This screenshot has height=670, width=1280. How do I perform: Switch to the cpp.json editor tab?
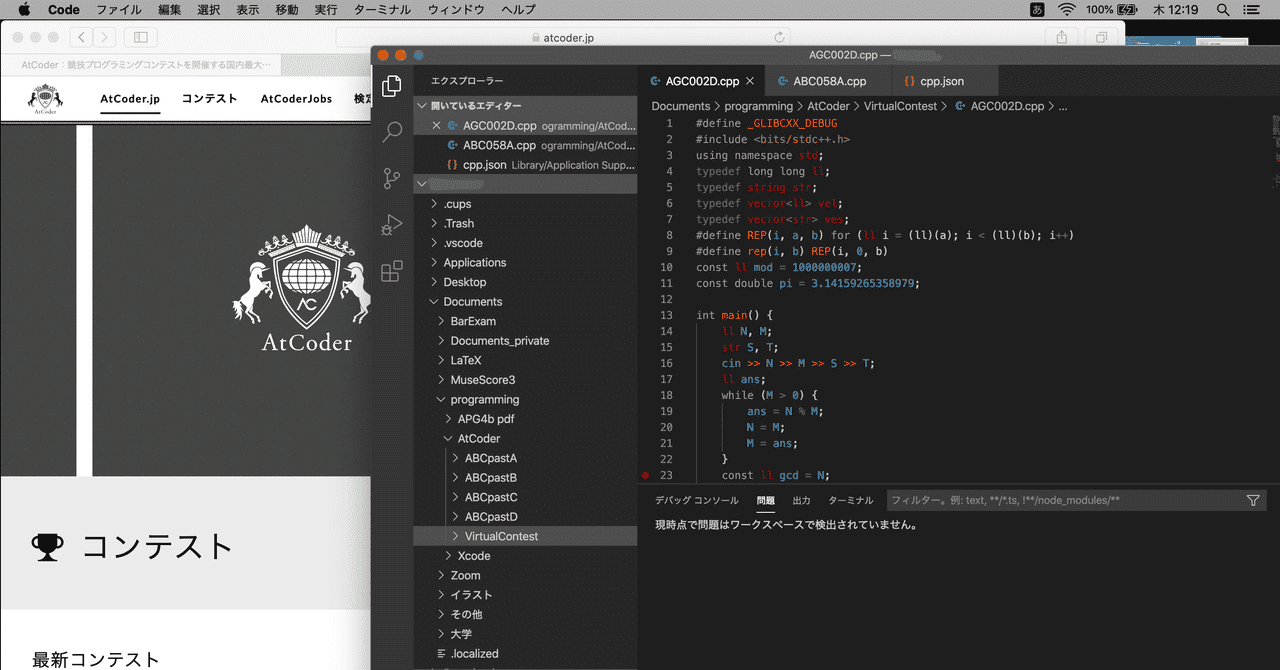pyautogui.click(x=942, y=81)
